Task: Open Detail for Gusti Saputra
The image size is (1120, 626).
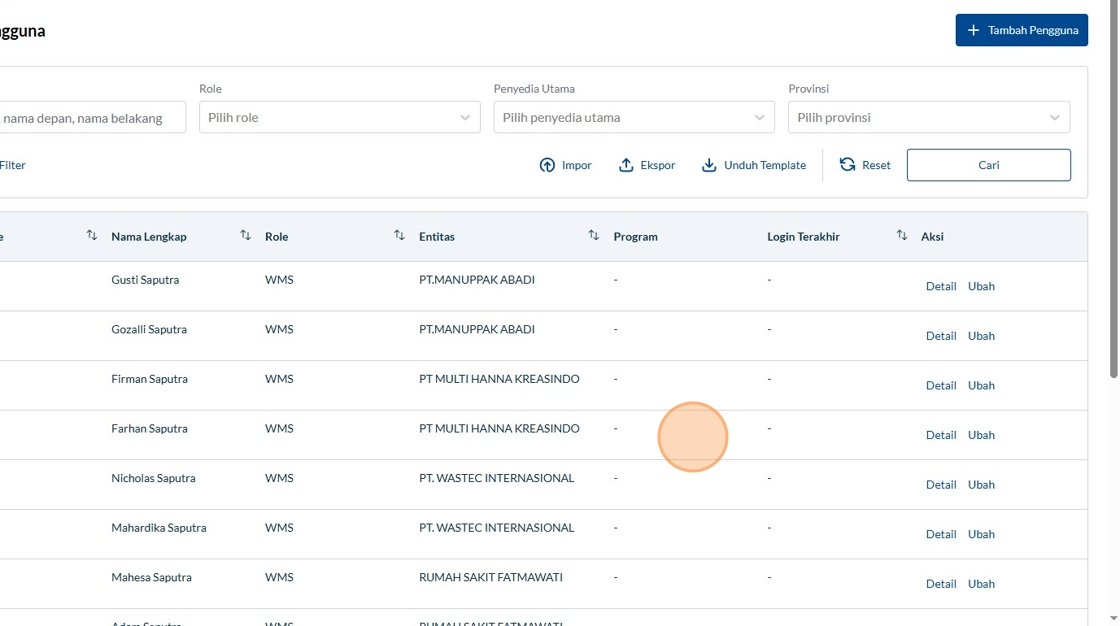Action: (940, 286)
